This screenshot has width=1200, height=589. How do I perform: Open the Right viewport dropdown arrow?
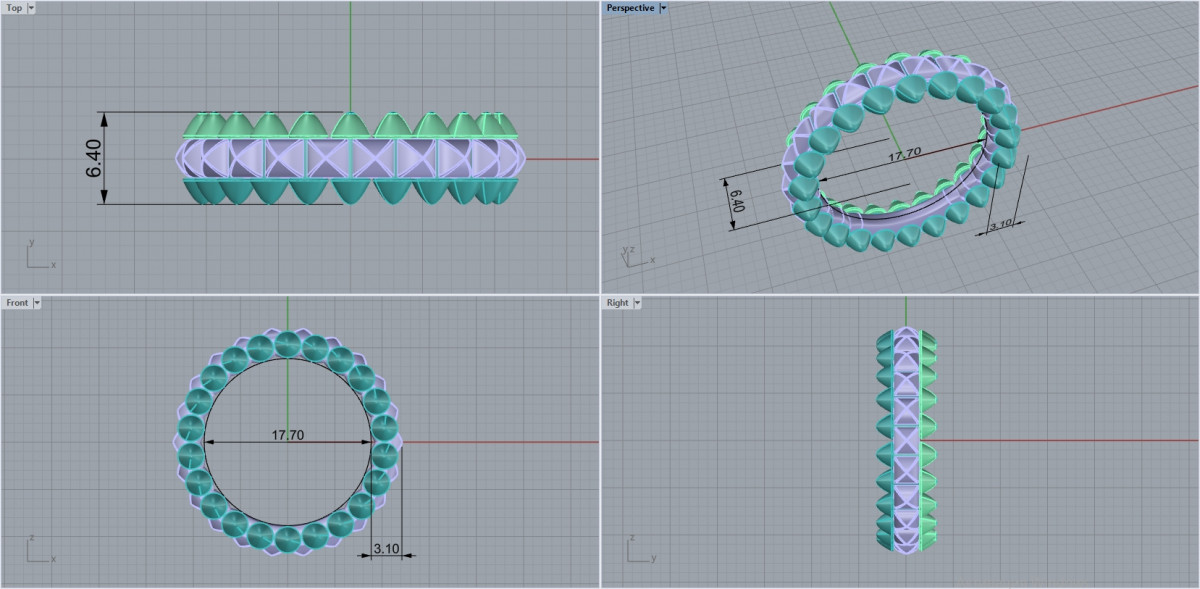(637, 302)
